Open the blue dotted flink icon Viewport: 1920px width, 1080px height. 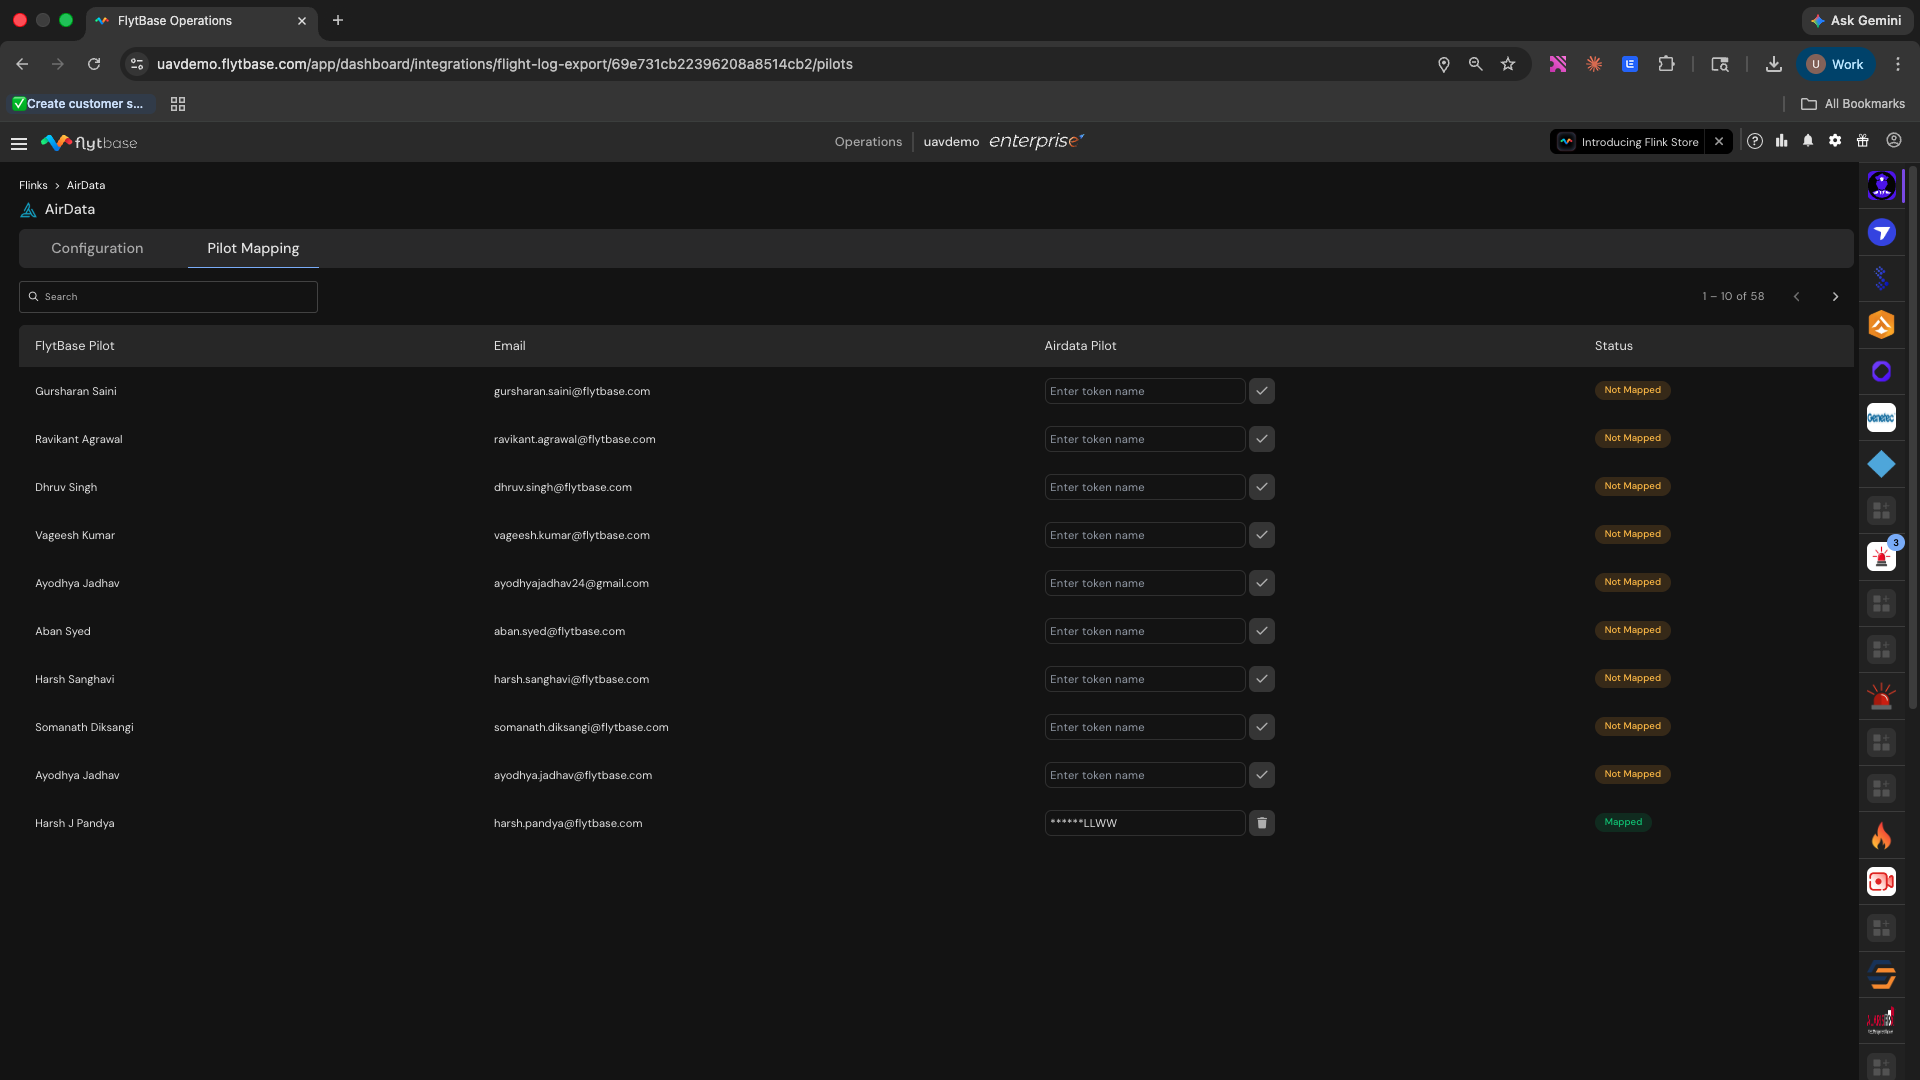click(1881, 279)
